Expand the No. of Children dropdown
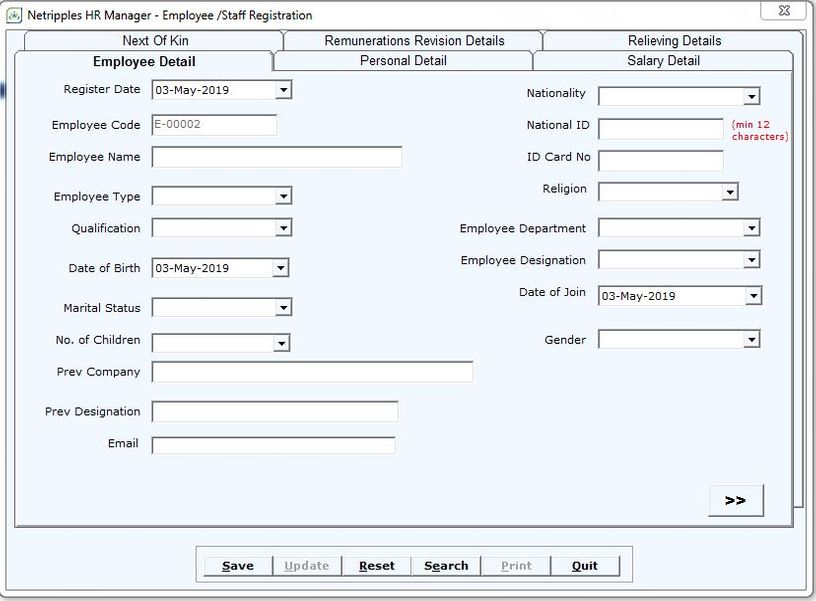816x601 pixels. [x=281, y=343]
